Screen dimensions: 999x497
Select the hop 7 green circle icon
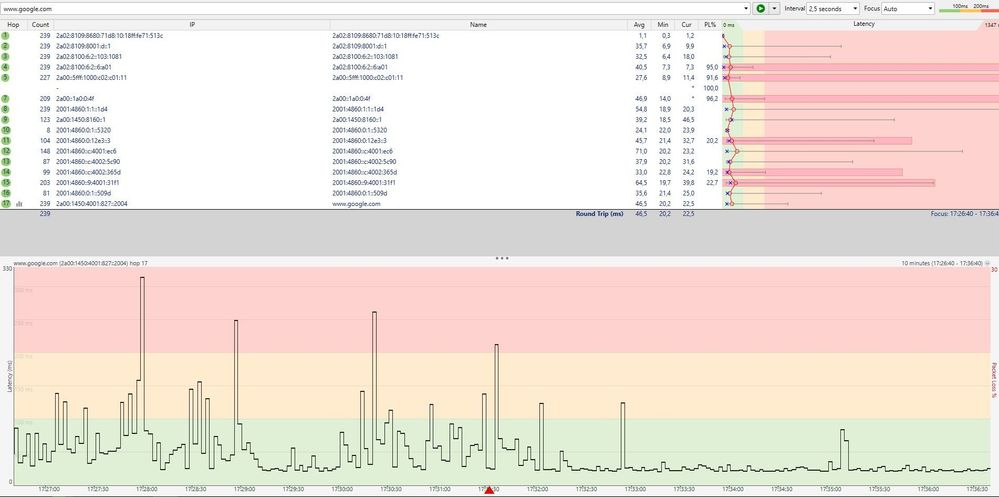(x=6, y=99)
